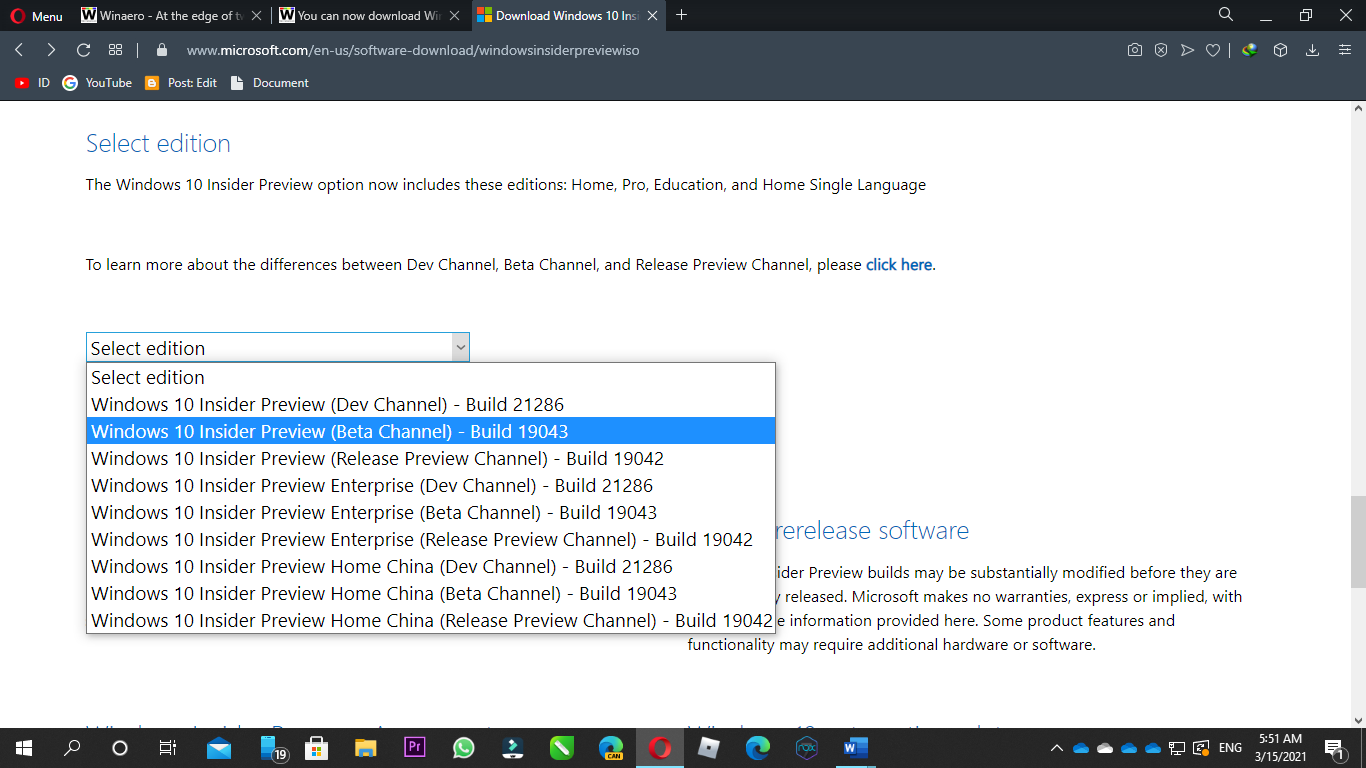Go forward to the next page

coord(51,50)
